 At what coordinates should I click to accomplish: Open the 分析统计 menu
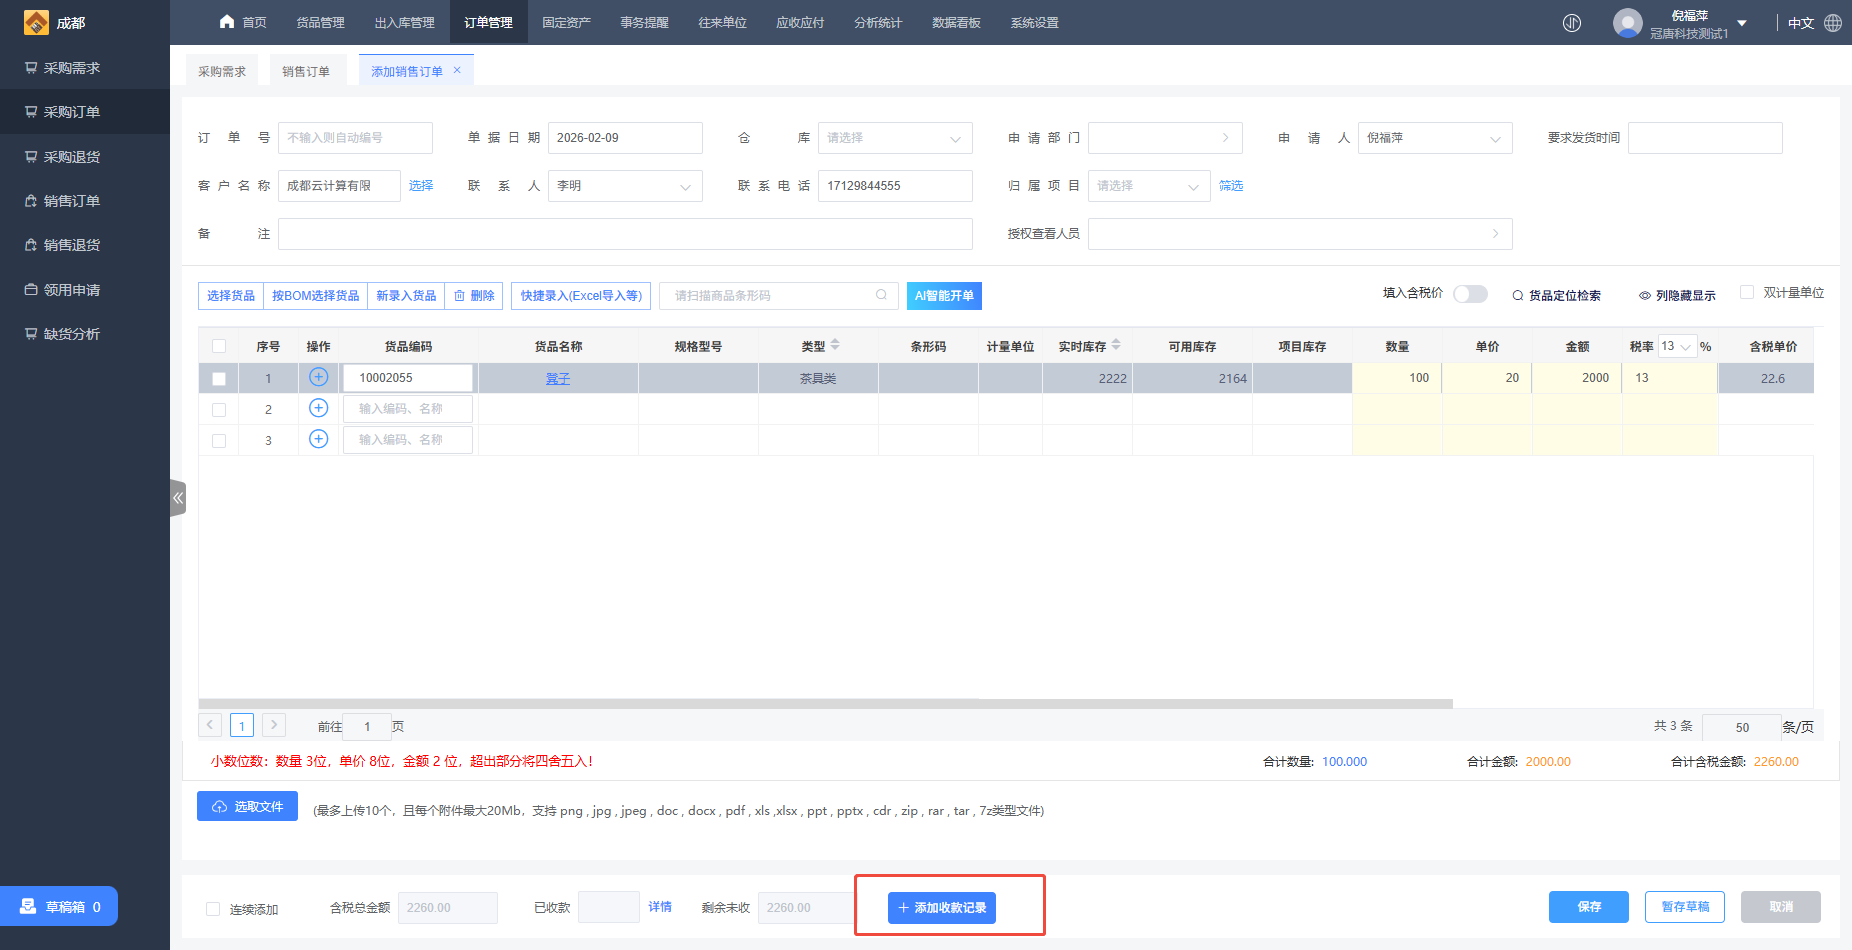tap(878, 22)
